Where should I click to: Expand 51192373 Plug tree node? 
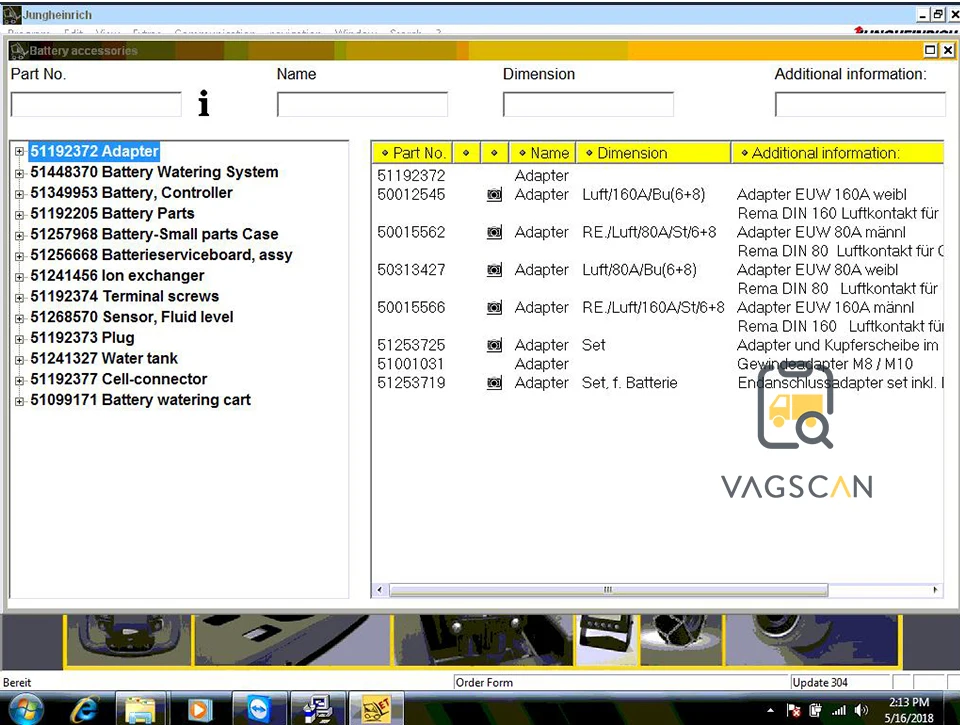point(20,339)
